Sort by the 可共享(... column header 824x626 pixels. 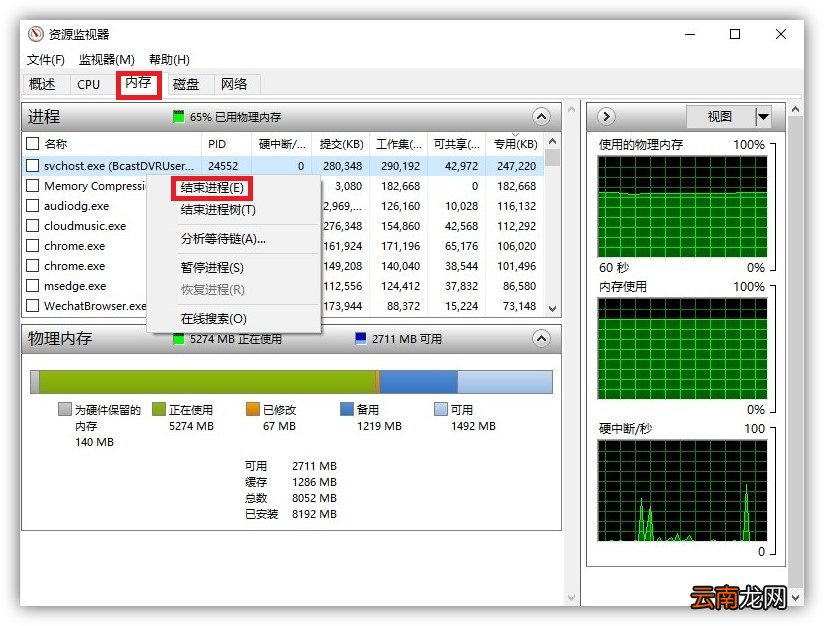pos(457,144)
